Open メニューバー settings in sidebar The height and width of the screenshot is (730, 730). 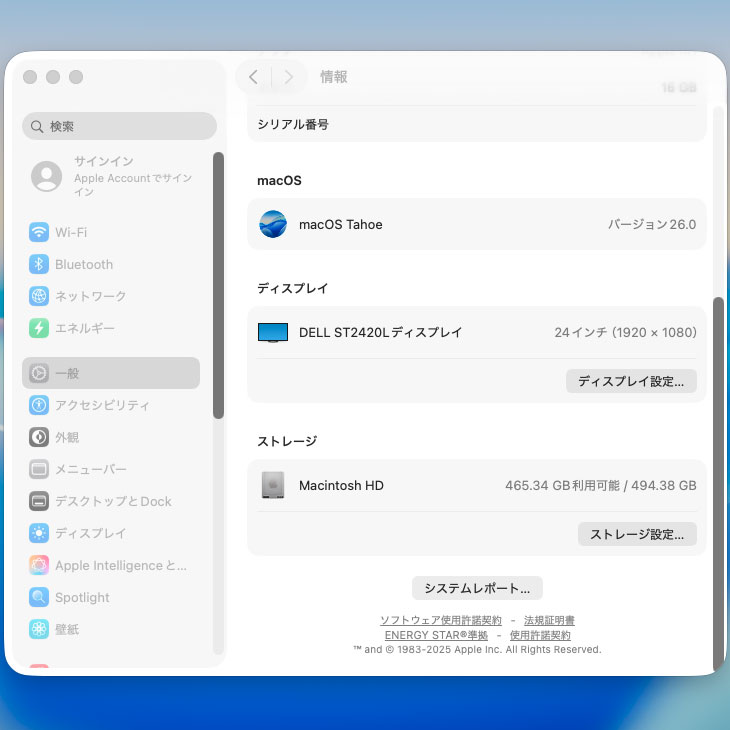point(90,469)
